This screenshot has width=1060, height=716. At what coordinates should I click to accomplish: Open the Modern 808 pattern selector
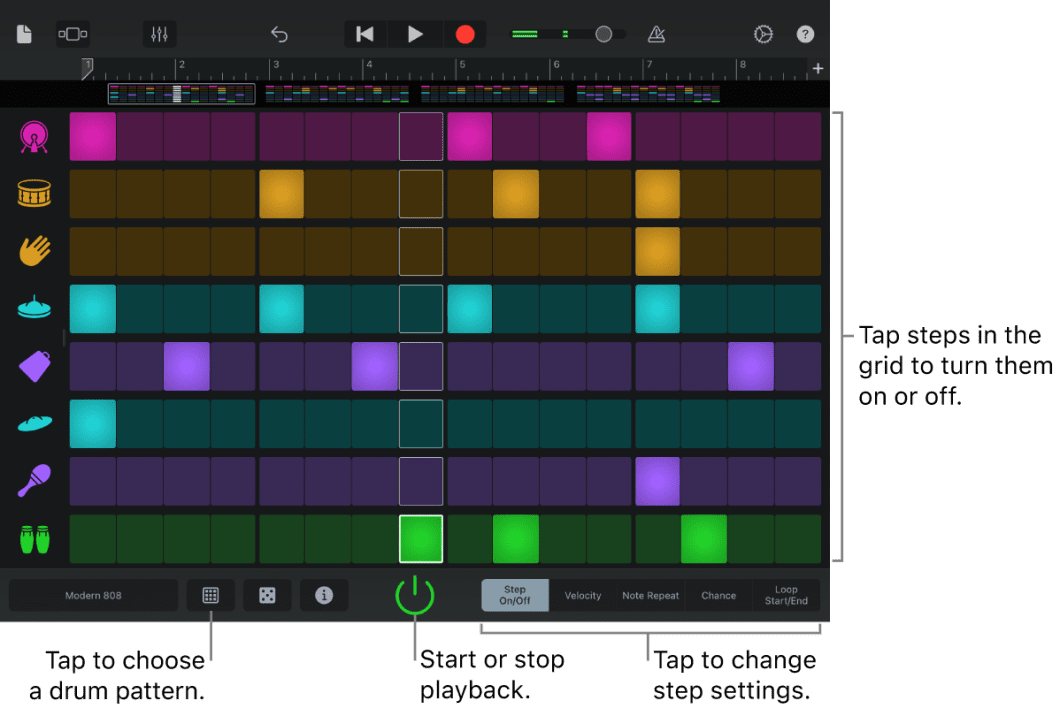point(92,595)
